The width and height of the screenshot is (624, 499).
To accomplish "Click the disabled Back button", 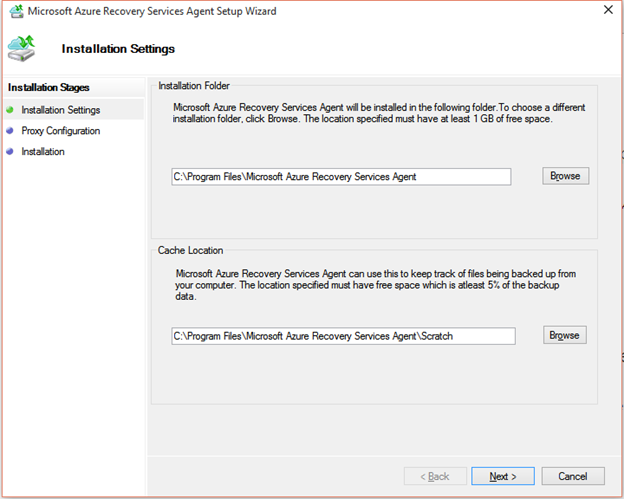I will [x=434, y=477].
